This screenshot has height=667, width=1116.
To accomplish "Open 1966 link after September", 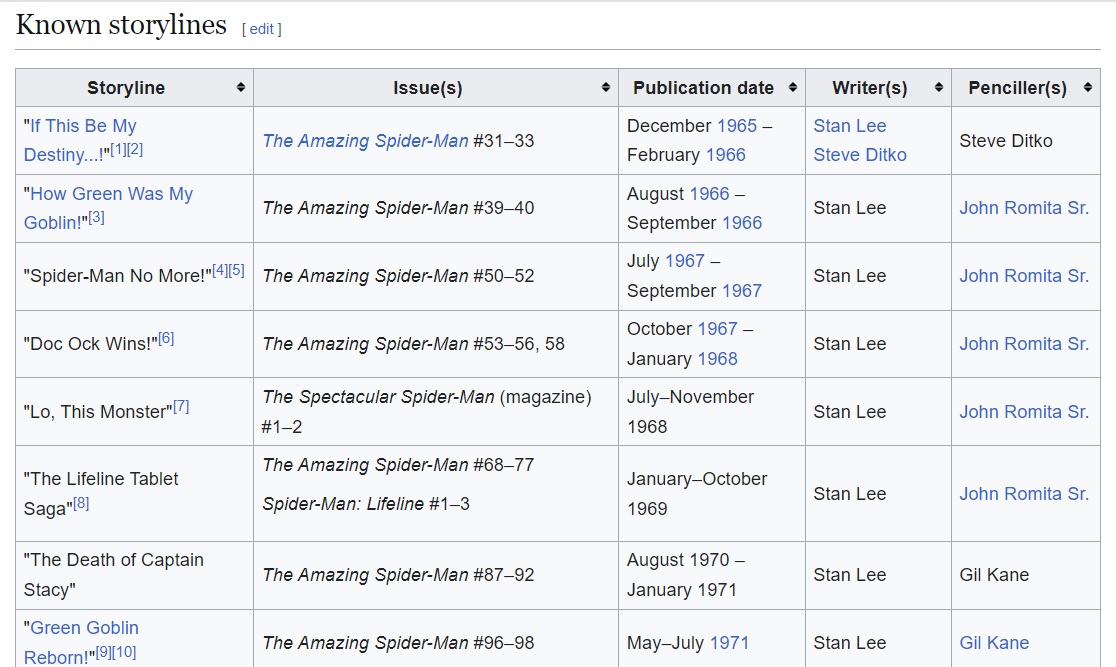I will click(742, 223).
